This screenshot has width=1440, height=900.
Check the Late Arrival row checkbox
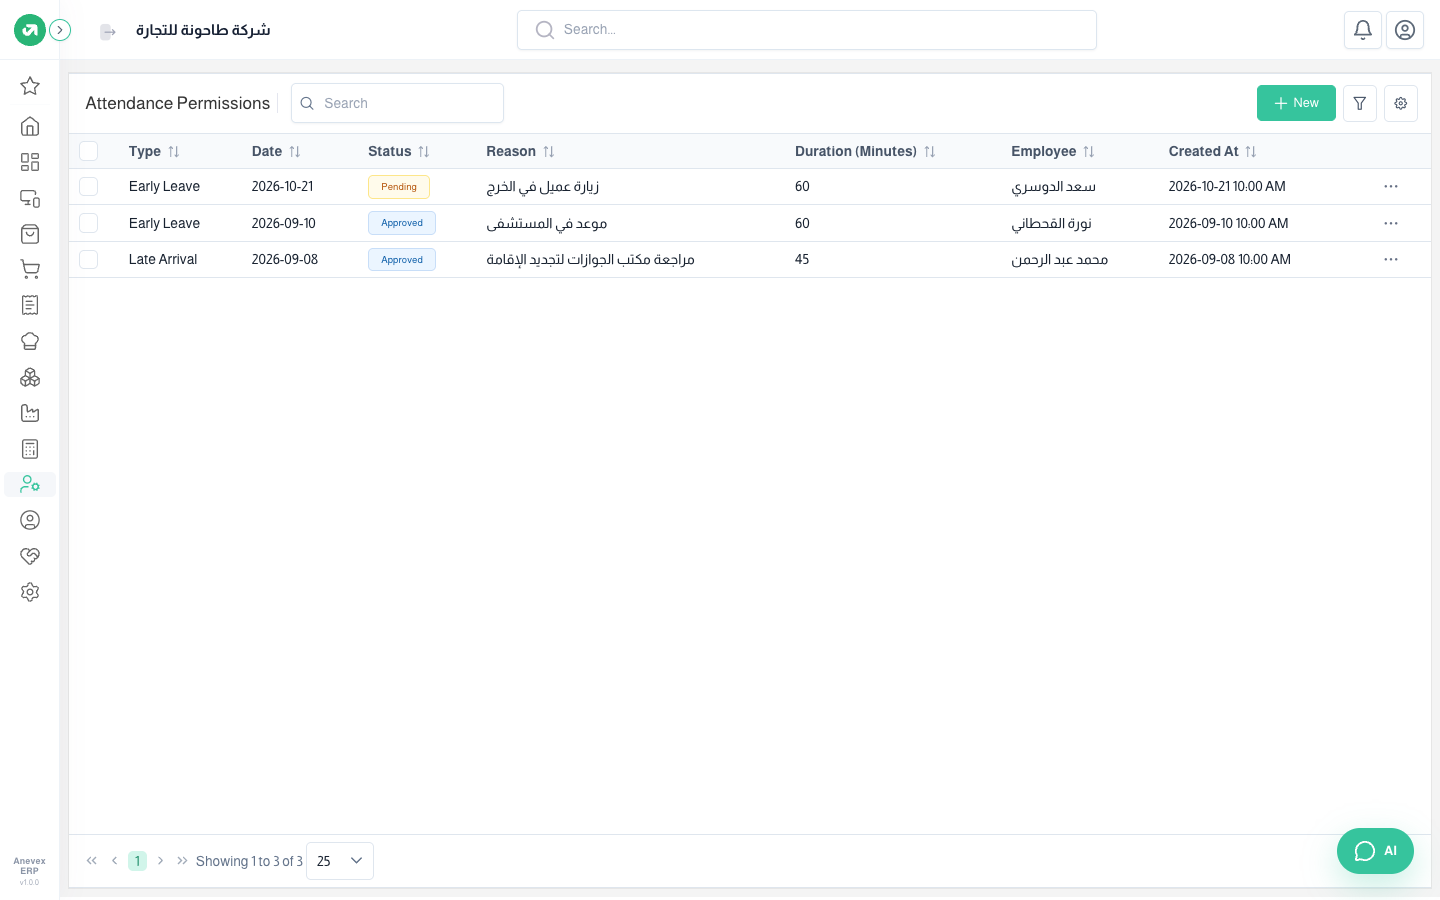89,259
